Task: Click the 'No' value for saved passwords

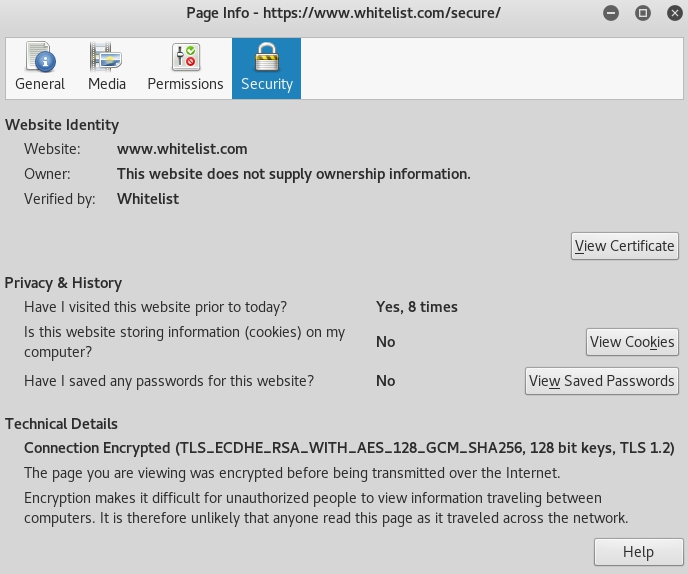Action: (386, 381)
